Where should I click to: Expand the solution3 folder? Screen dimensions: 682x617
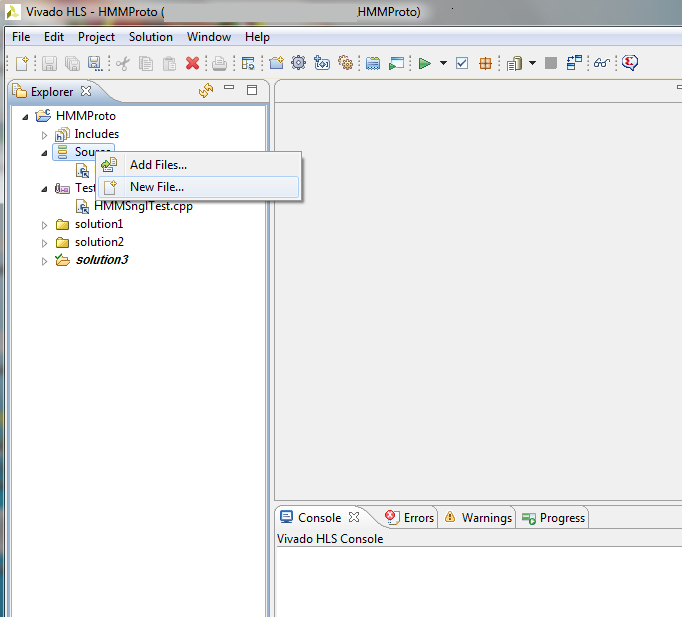coord(44,261)
